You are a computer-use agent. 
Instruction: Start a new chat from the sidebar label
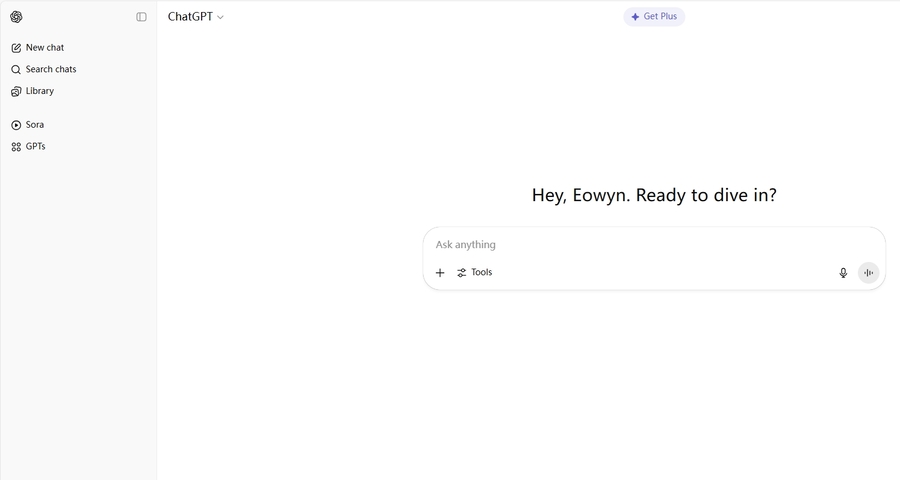point(45,48)
